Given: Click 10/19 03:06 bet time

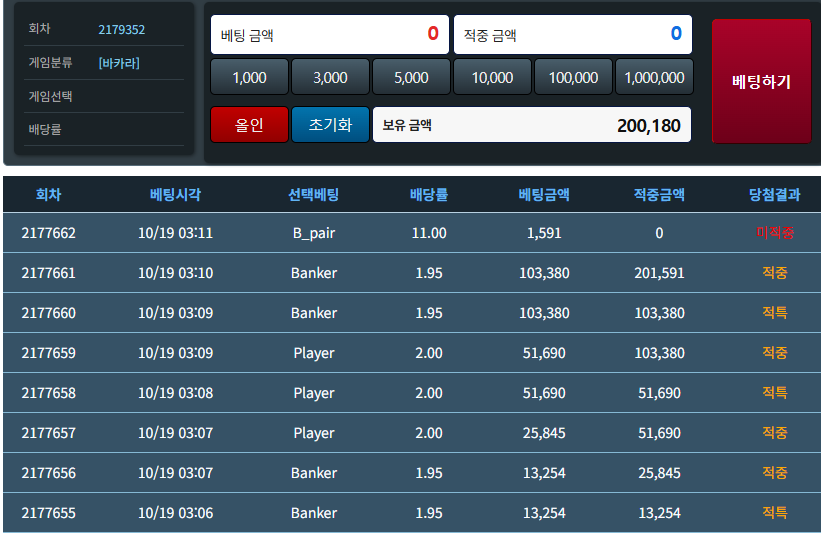Looking at the screenshot, I should [175, 513].
